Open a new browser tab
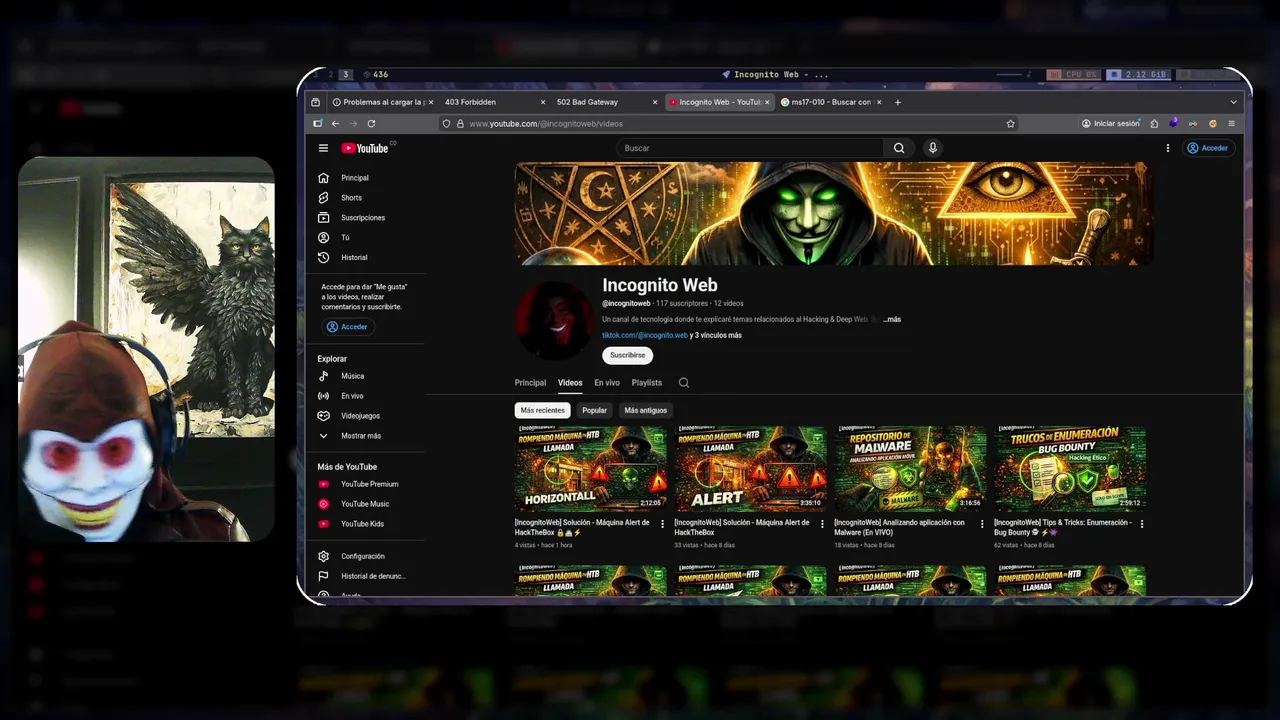 [x=897, y=102]
